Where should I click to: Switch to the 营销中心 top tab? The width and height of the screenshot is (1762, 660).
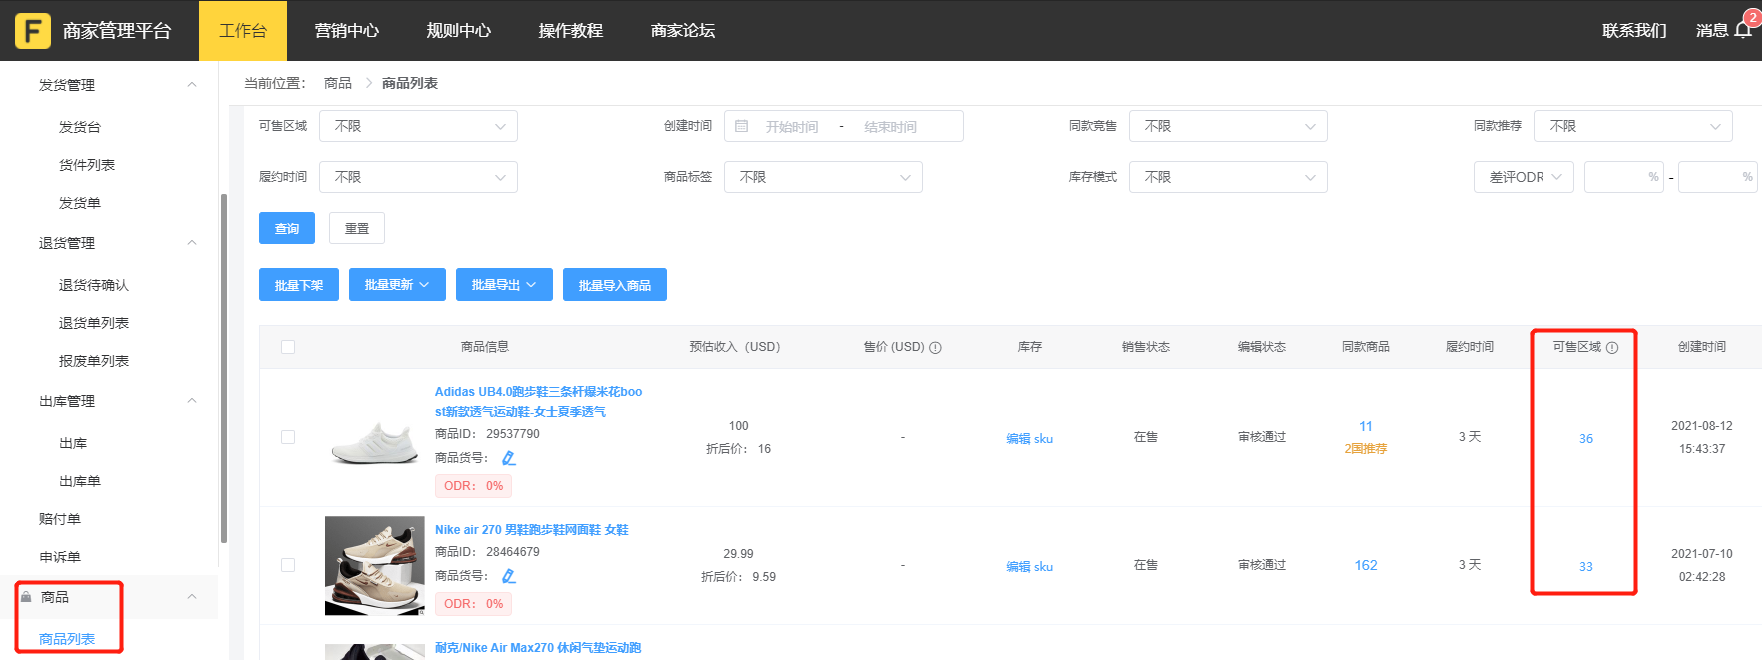(346, 31)
